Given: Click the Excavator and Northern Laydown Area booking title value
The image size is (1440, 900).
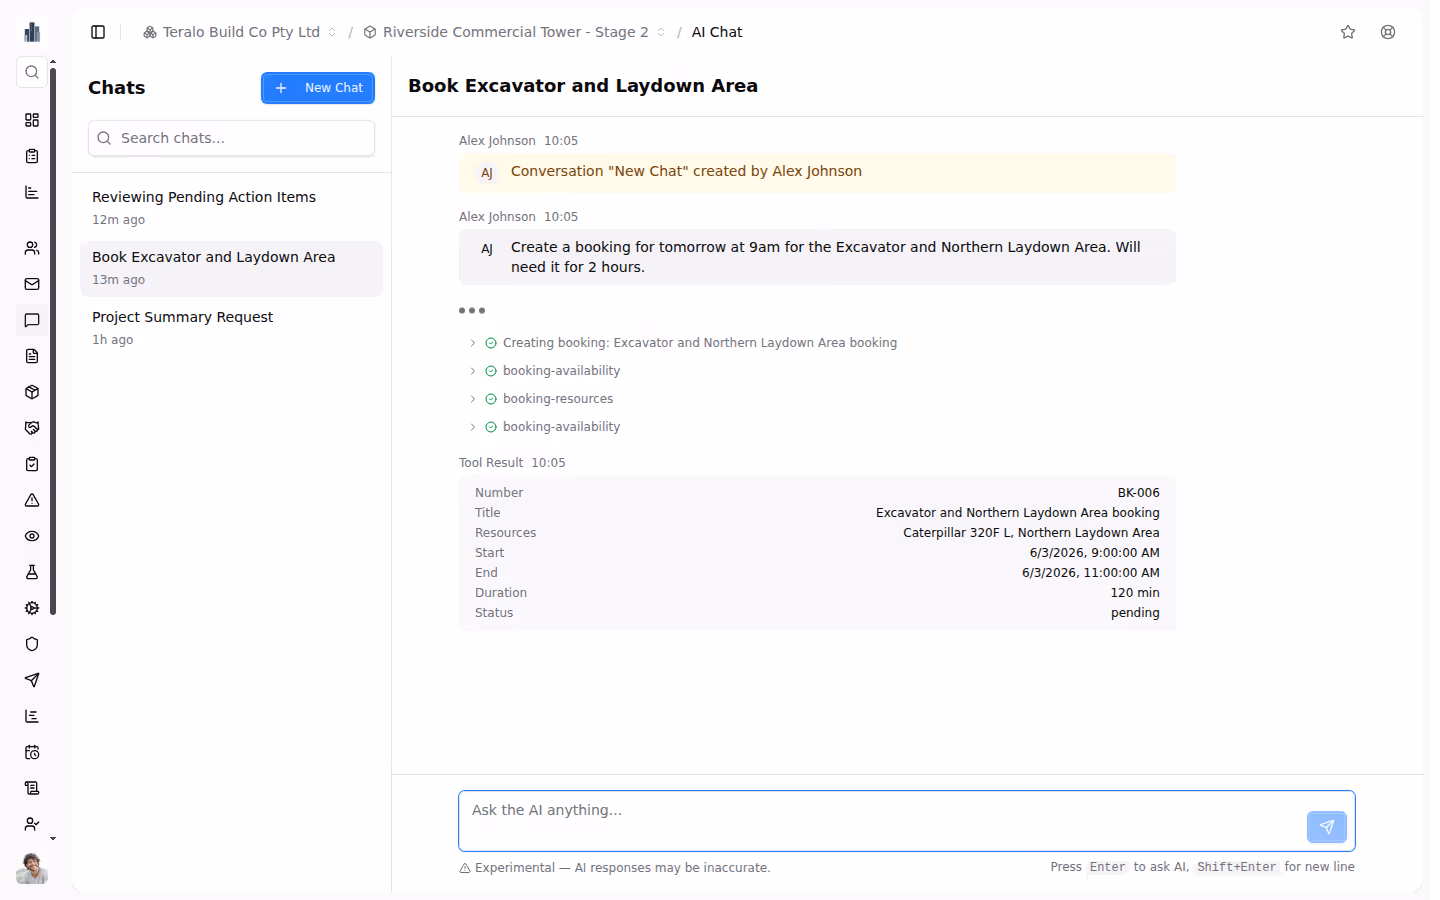Looking at the screenshot, I should click(1018, 513).
